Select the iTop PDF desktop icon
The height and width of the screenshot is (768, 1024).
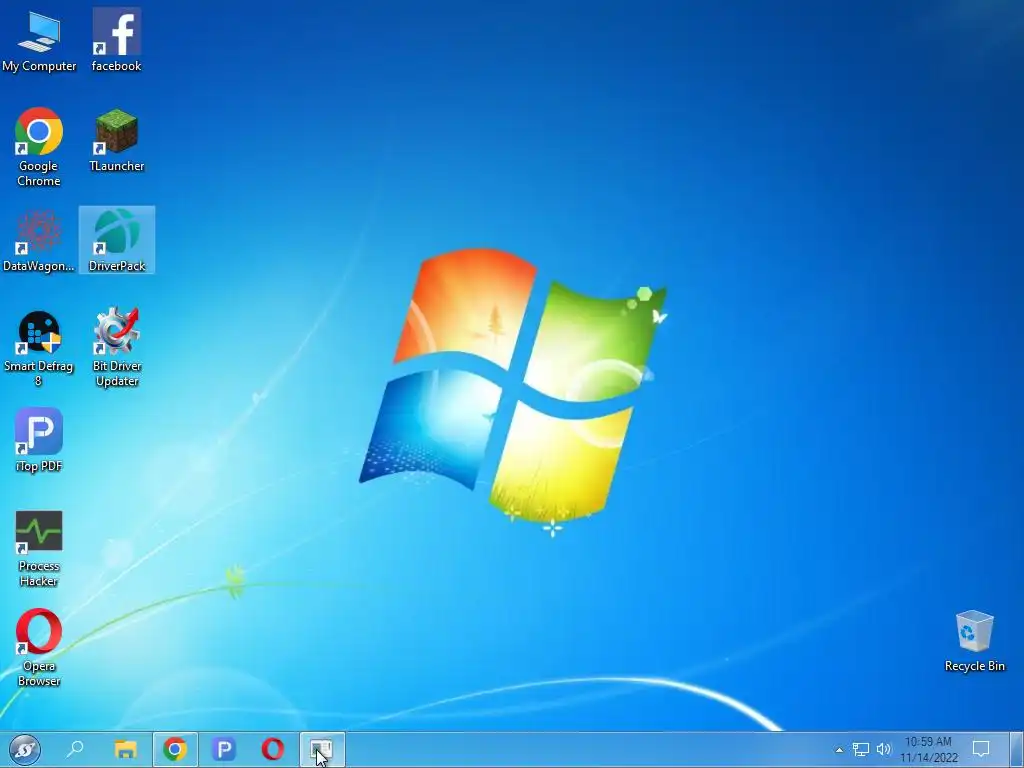[x=39, y=440]
